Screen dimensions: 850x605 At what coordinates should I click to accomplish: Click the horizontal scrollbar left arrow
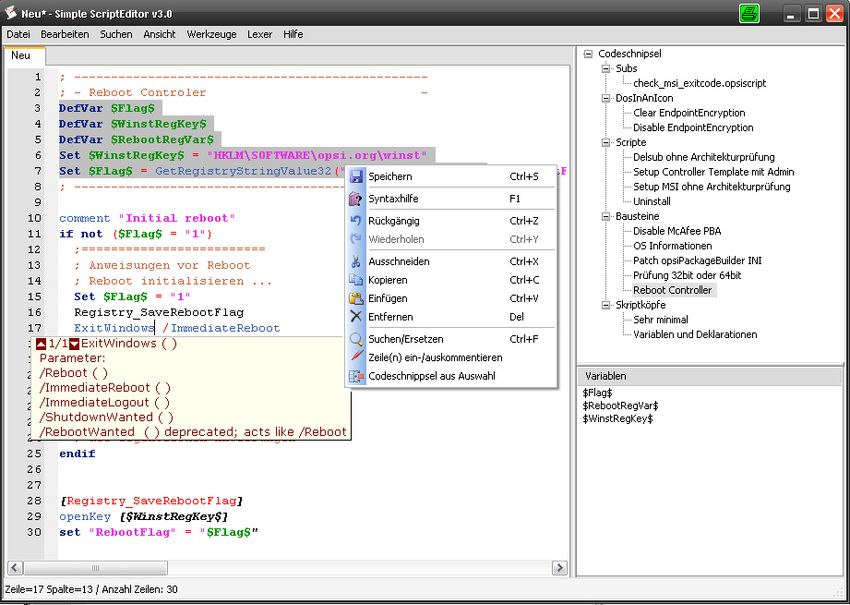tap(15, 568)
